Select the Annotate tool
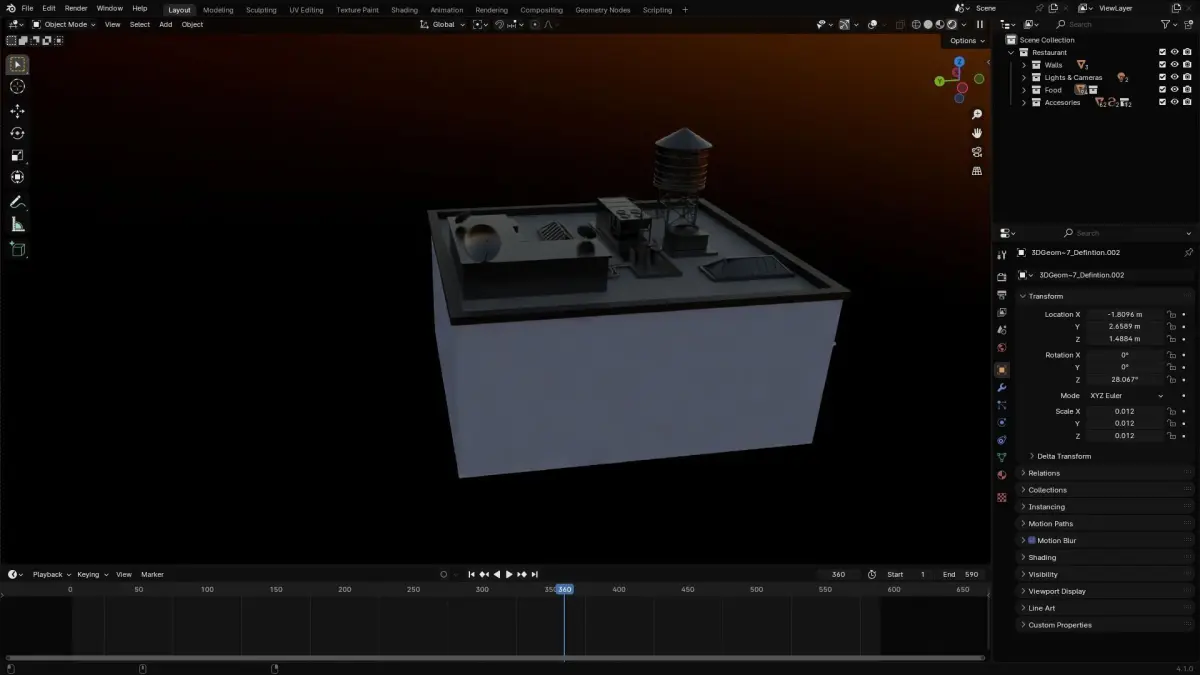This screenshot has height=675, width=1200. [x=17, y=202]
